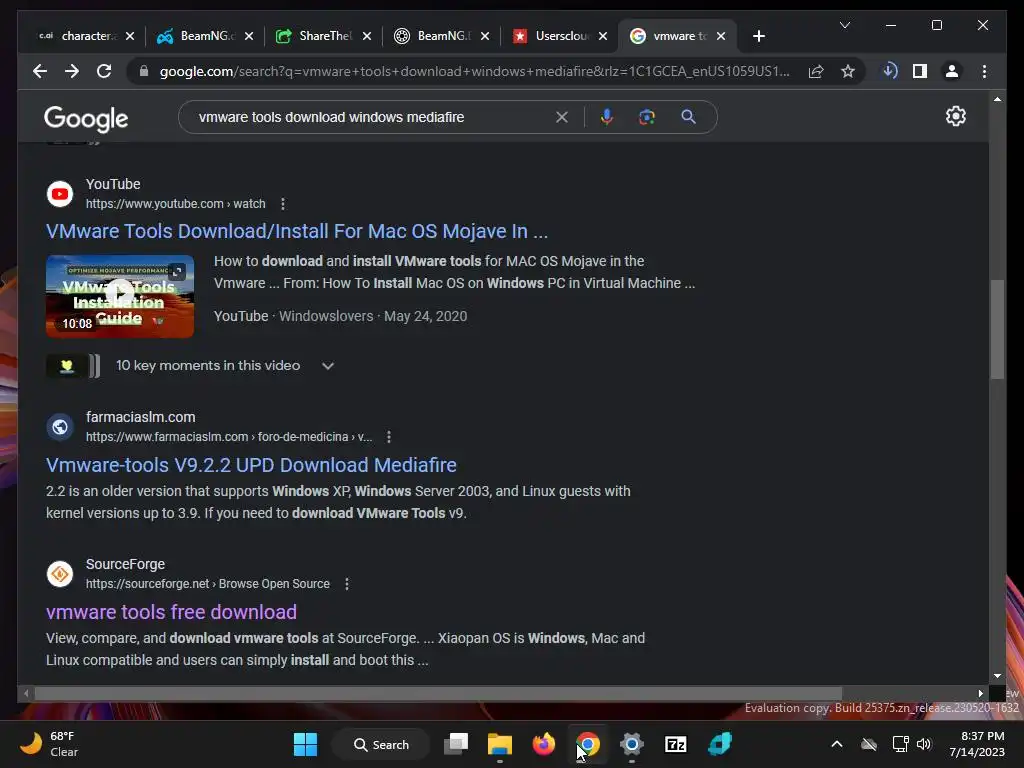Play the VMware Tools Installation Guide thumbnail
1024x768 pixels.
120,296
